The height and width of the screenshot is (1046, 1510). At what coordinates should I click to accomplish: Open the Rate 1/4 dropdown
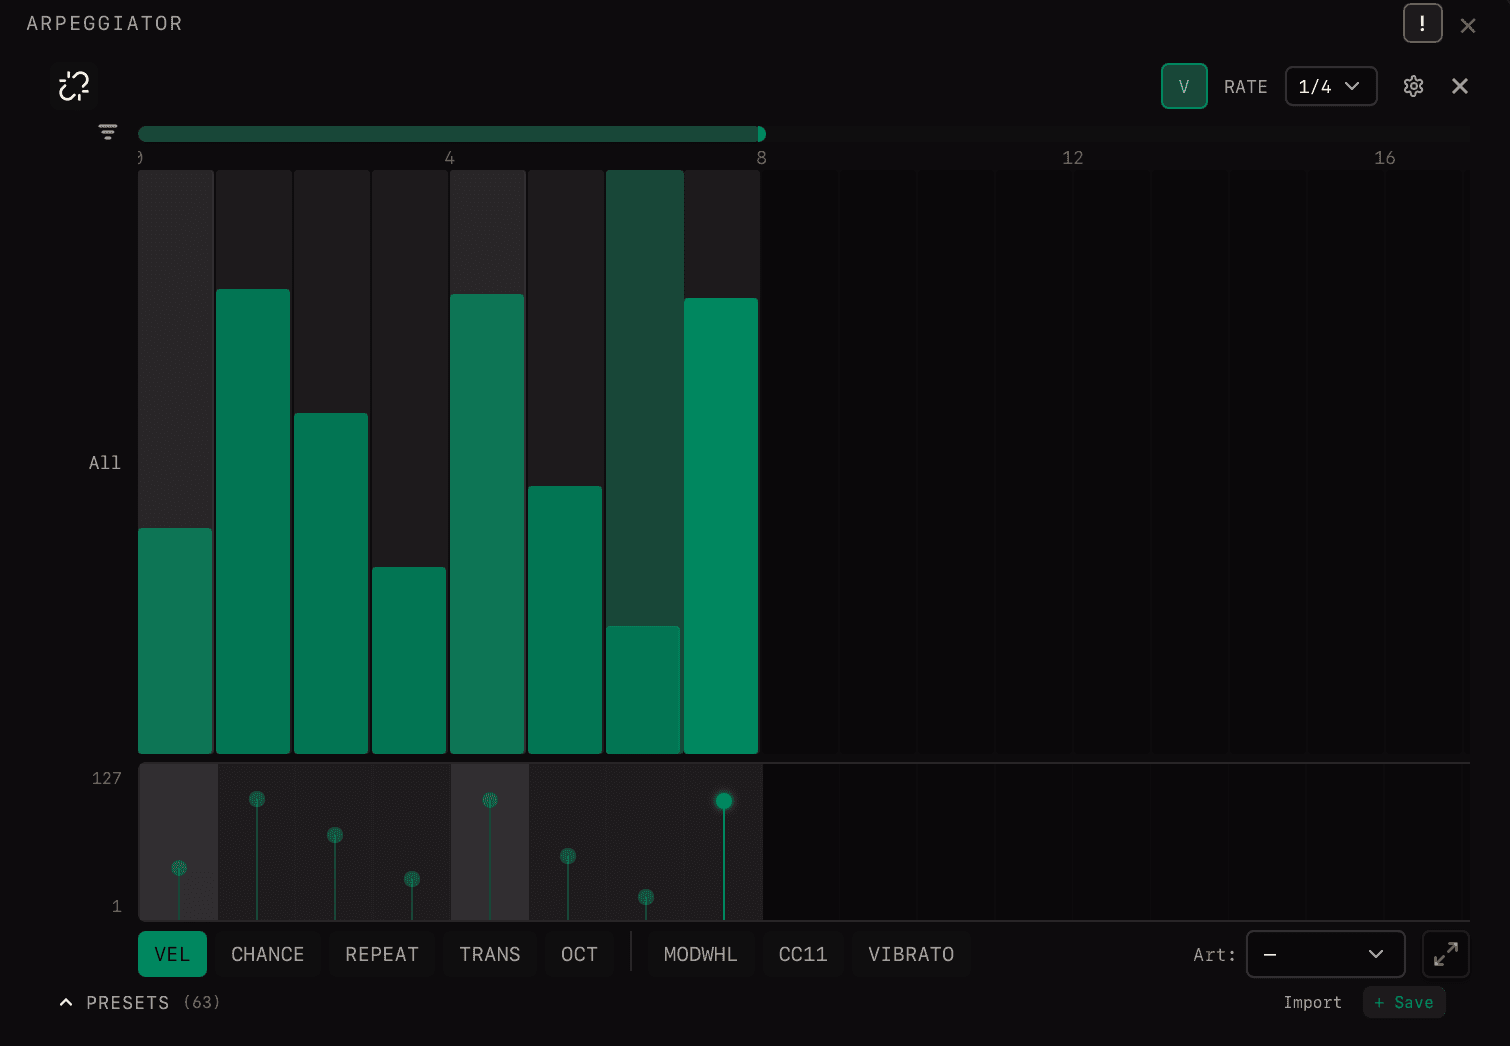[x=1331, y=86]
